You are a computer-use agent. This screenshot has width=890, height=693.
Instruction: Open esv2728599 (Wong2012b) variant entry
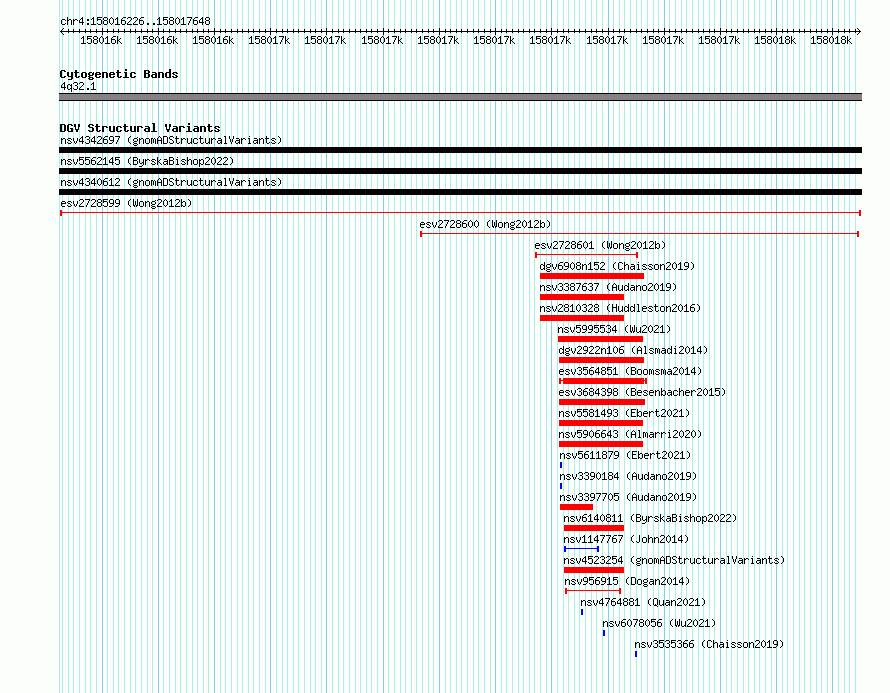(126, 203)
